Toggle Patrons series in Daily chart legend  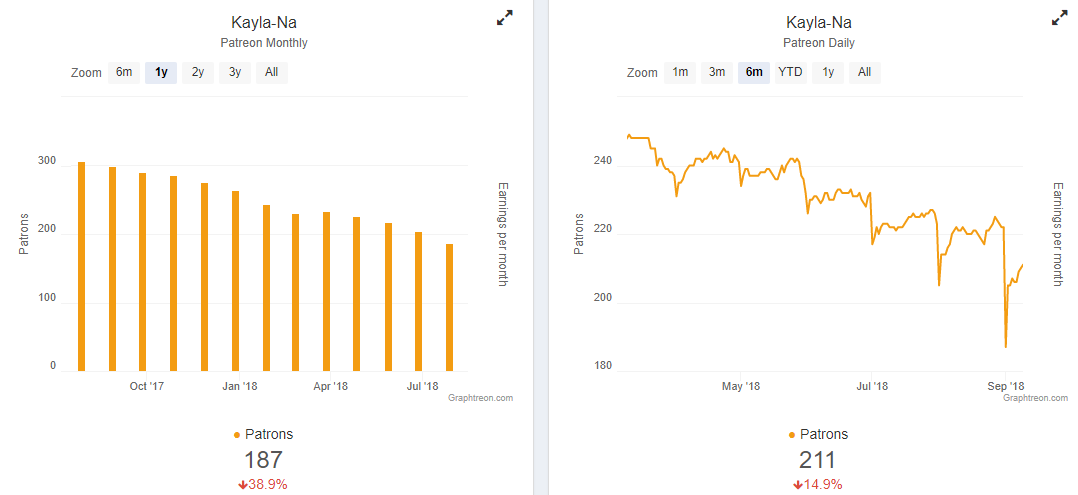pos(819,434)
